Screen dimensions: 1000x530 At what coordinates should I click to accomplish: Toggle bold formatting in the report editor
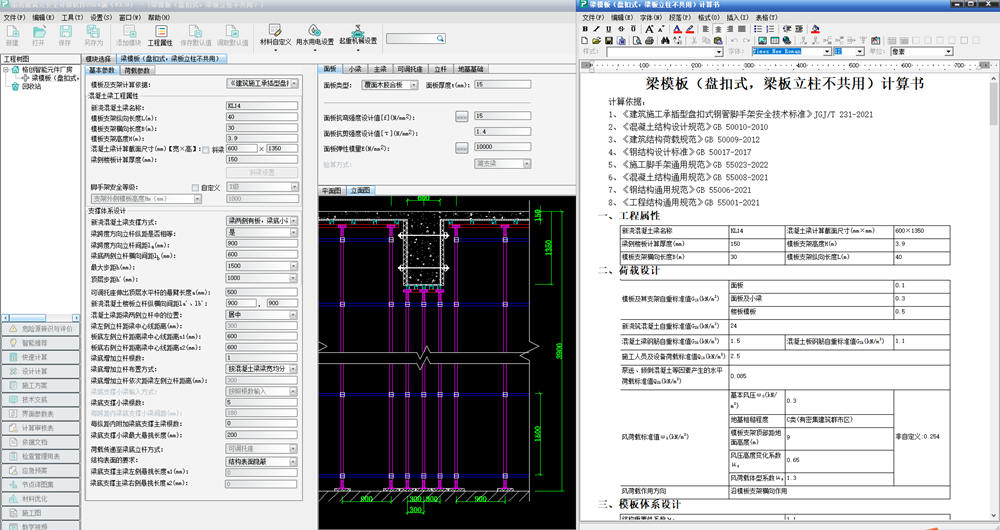pos(585,29)
